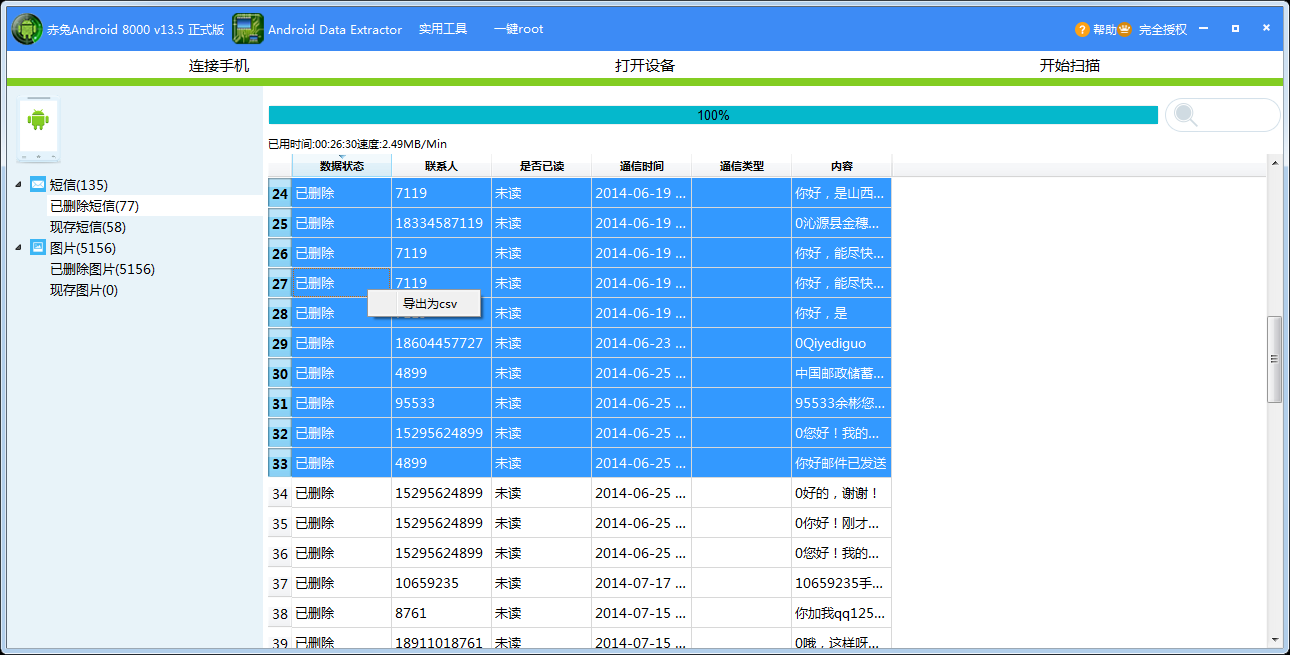Select row header number 37
Viewport: 1290px width, 655px height.
click(x=280, y=583)
